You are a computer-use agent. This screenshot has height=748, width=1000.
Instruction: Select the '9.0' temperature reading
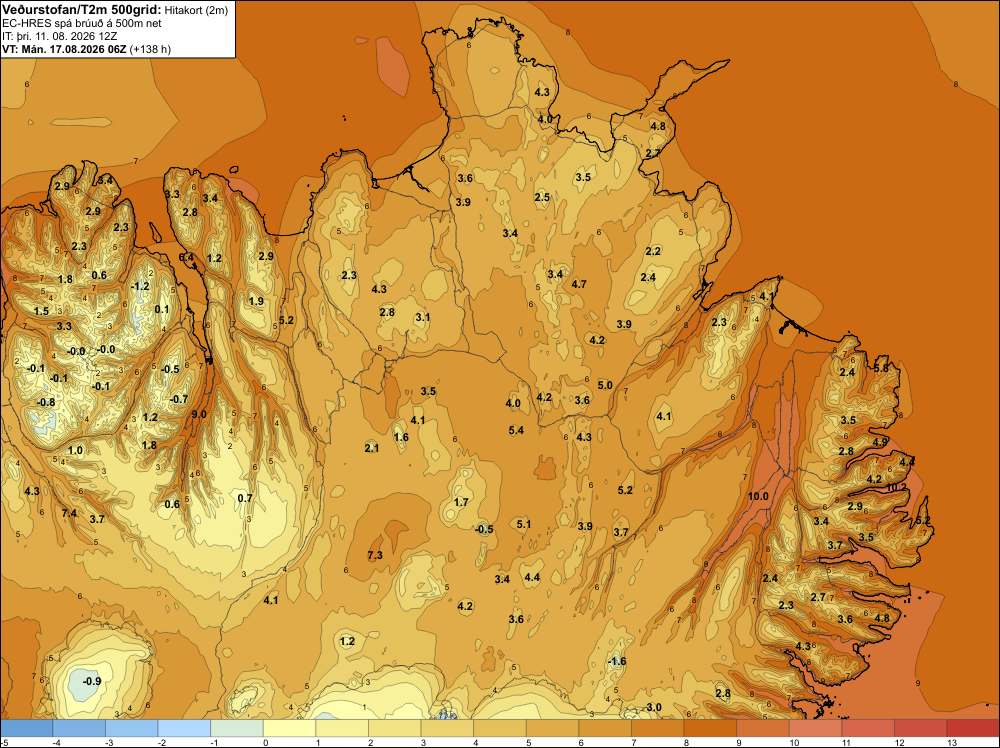tap(199, 414)
